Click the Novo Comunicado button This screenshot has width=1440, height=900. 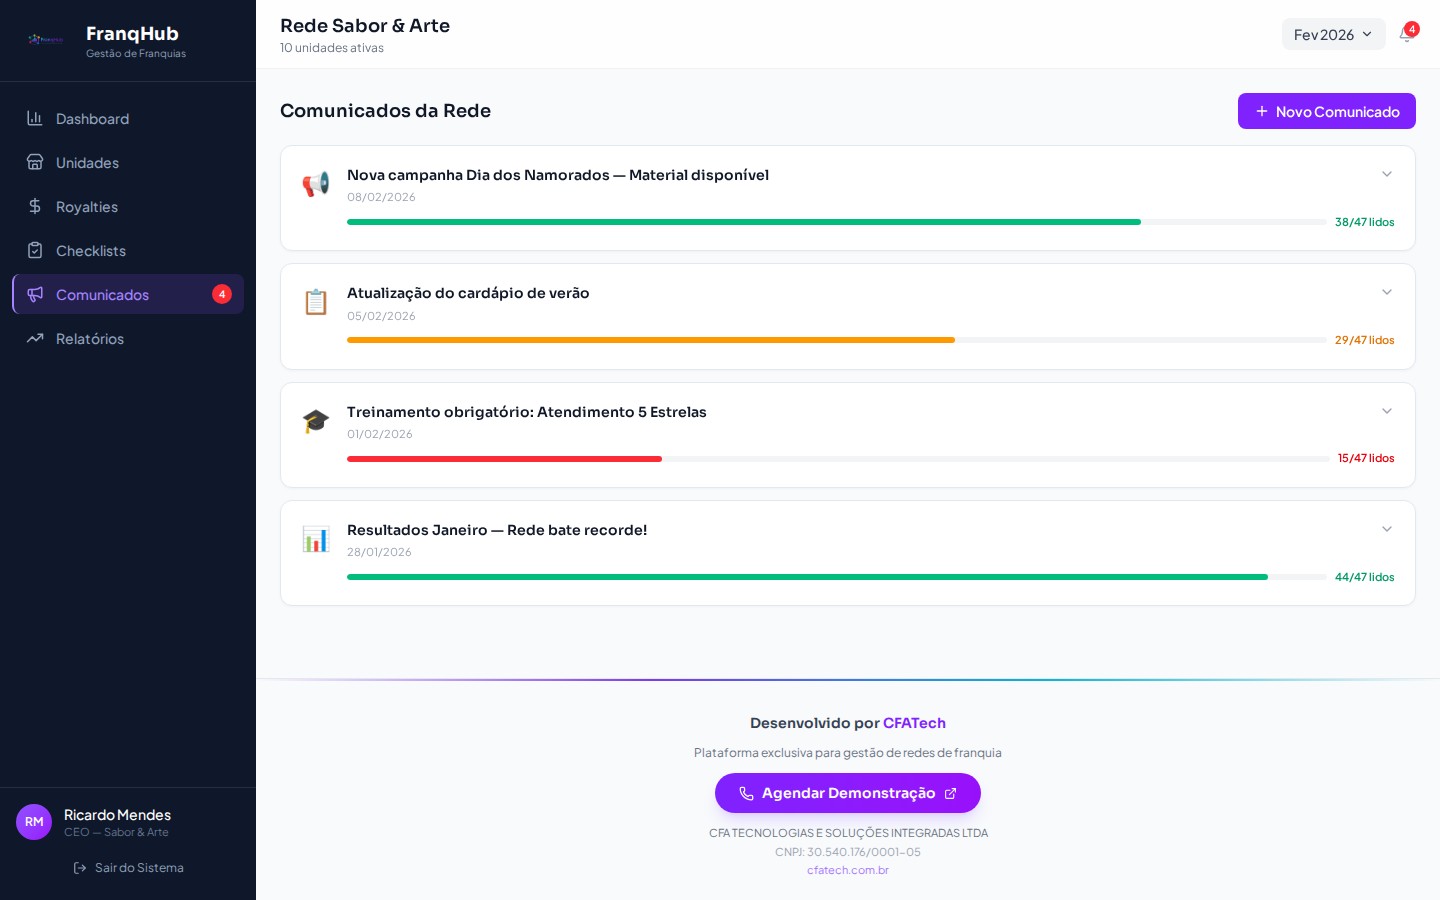coord(1327,111)
